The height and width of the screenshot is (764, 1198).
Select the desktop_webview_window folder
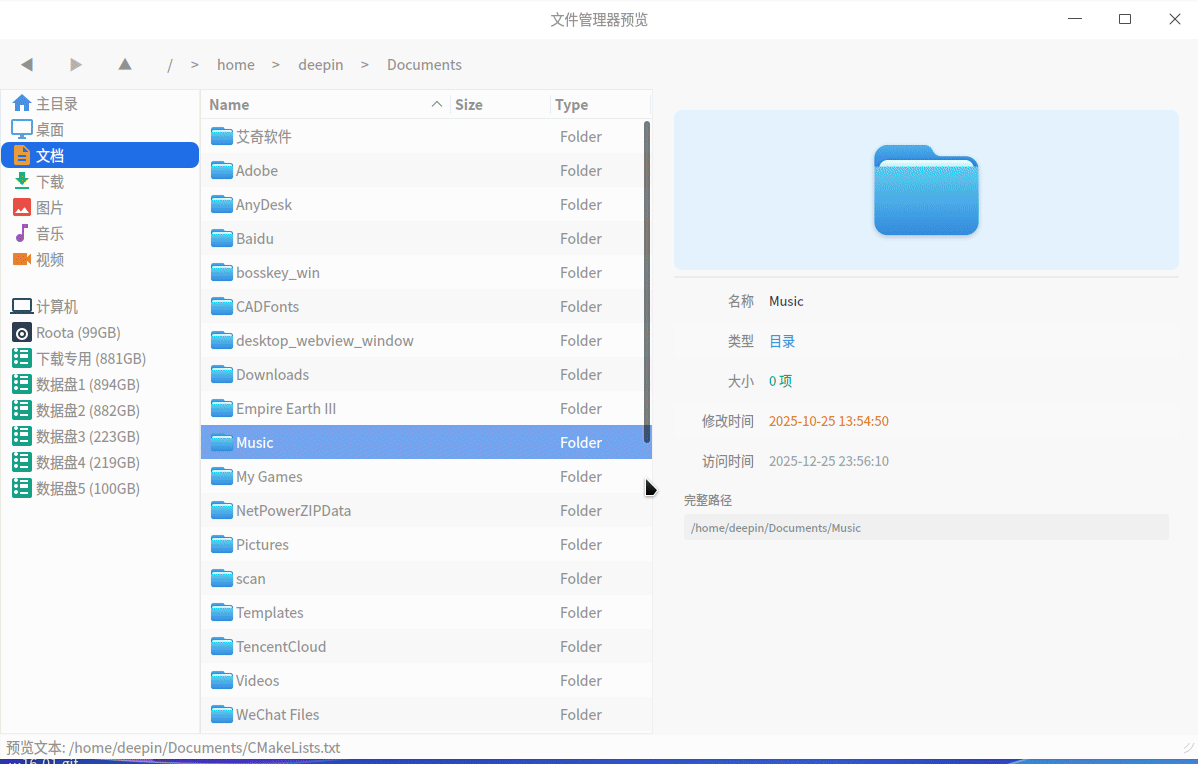426,341
